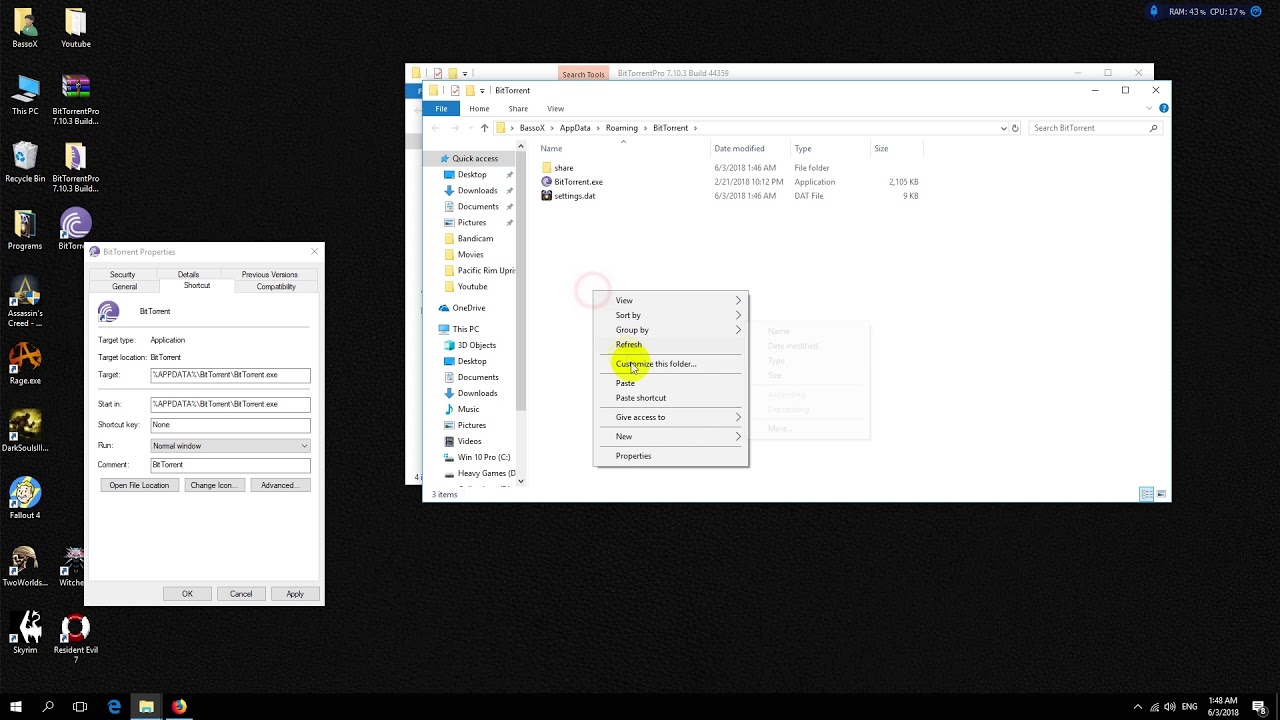This screenshot has height=720, width=1280.
Task: Open the taskbar search icon
Action: (48, 706)
